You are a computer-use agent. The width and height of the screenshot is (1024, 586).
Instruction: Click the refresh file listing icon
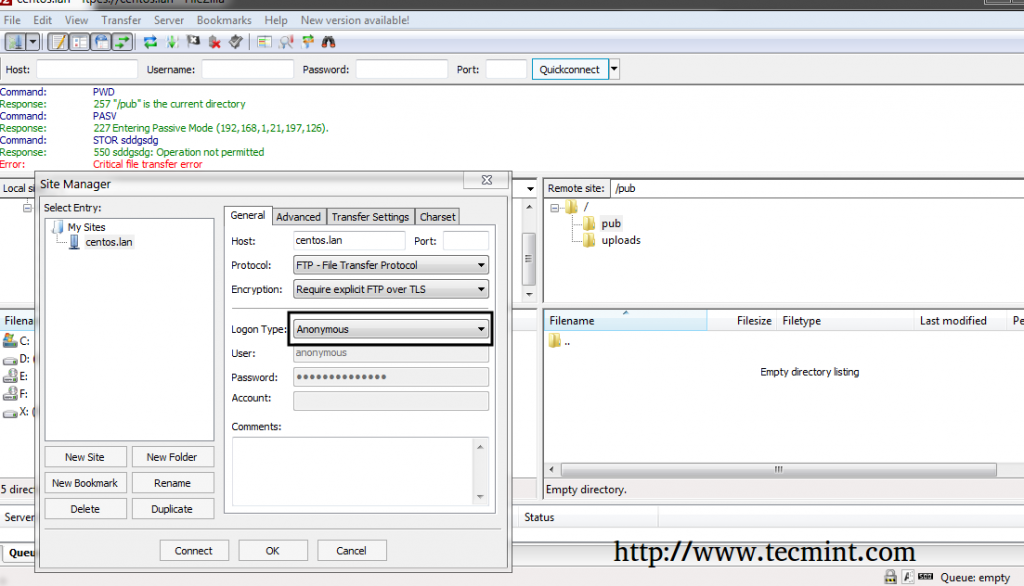(150, 41)
